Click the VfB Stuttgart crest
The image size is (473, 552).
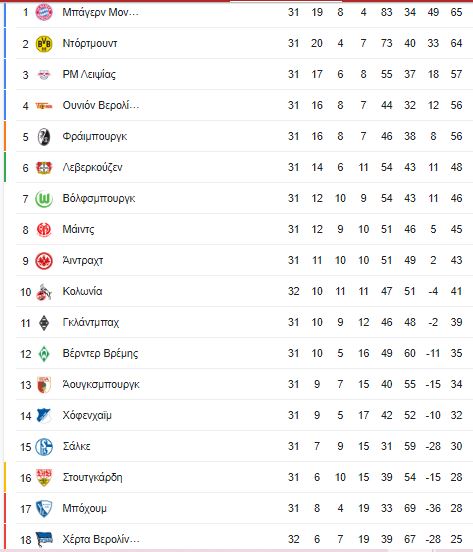pyautogui.click(x=44, y=478)
